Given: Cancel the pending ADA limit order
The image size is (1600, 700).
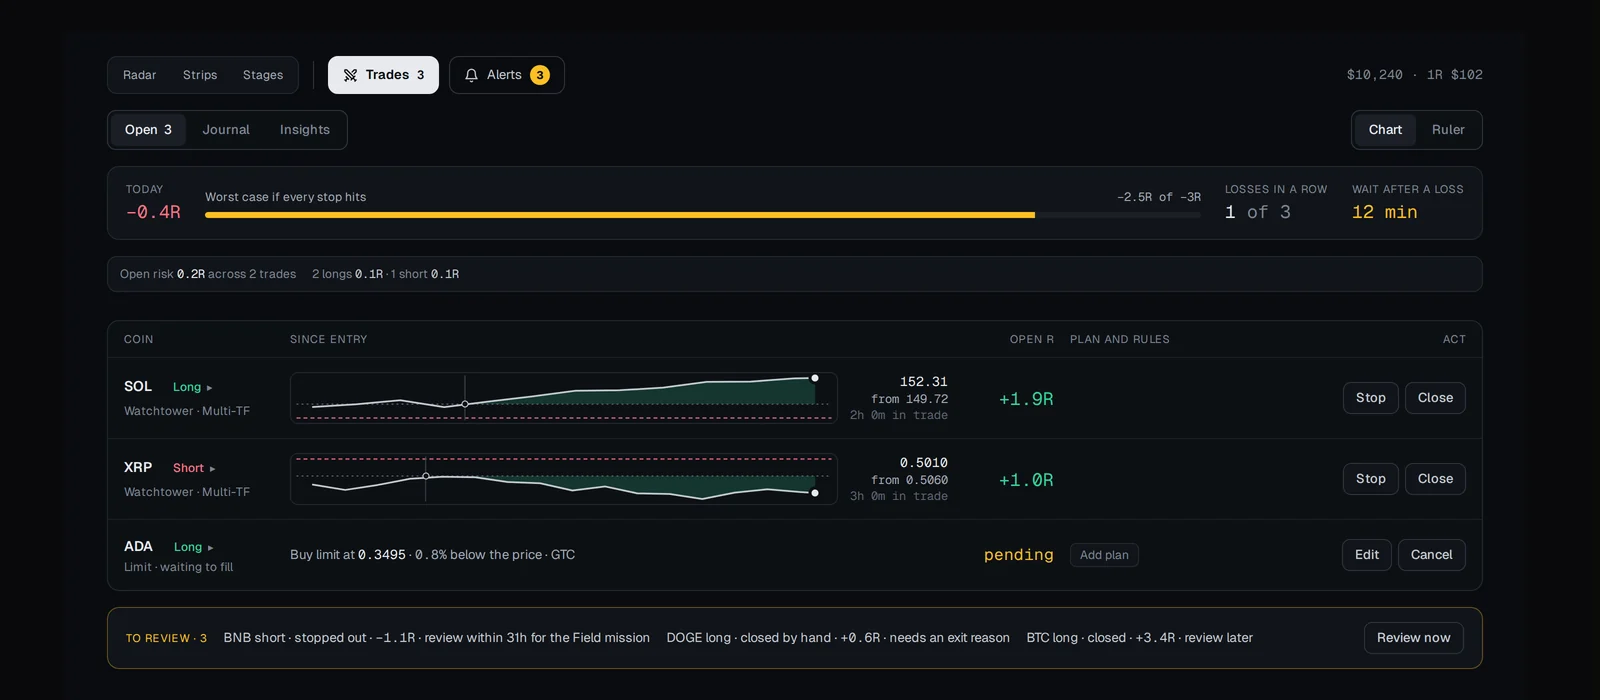Looking at the screenshot, I should coord(1432,555).
